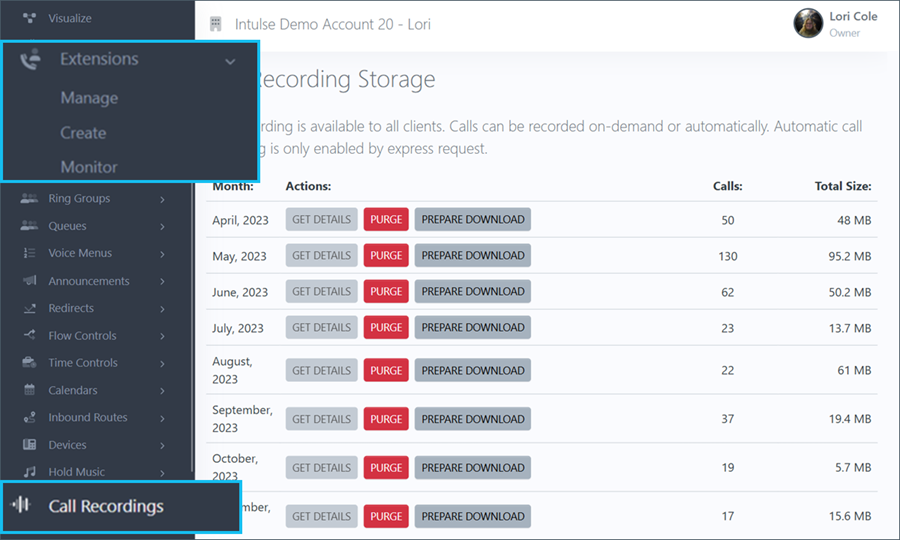Open Manage under Extensions
Viewport: 900px width, 540px height.
(89, 98)
